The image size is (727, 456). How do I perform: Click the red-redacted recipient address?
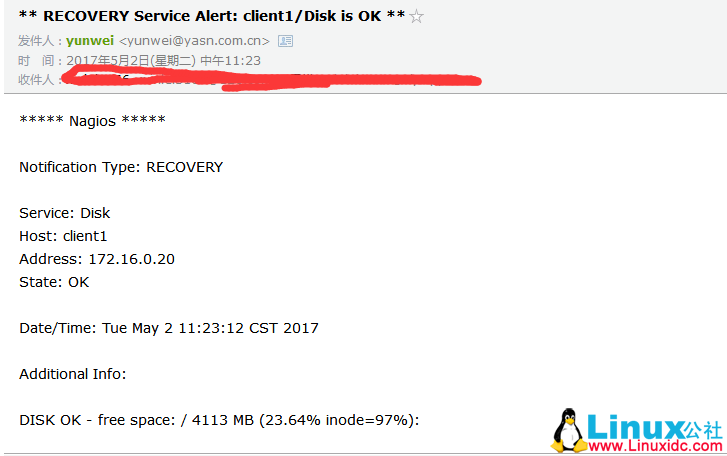click(272, 78)
